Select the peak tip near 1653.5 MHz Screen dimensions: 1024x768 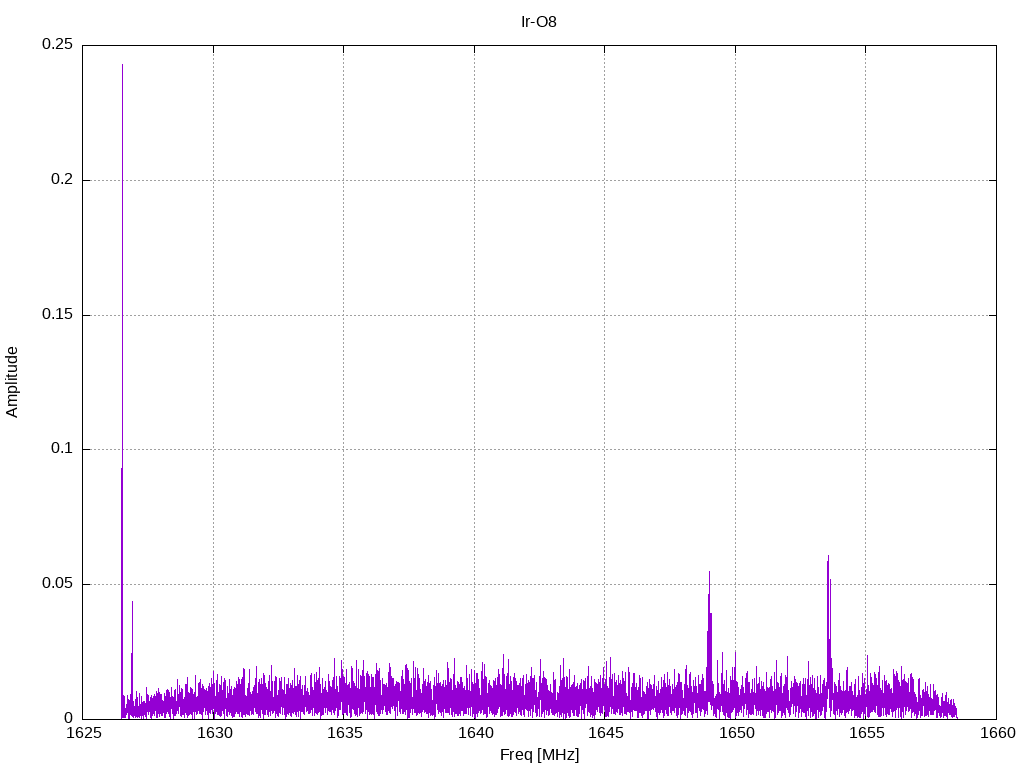[828, 556]
